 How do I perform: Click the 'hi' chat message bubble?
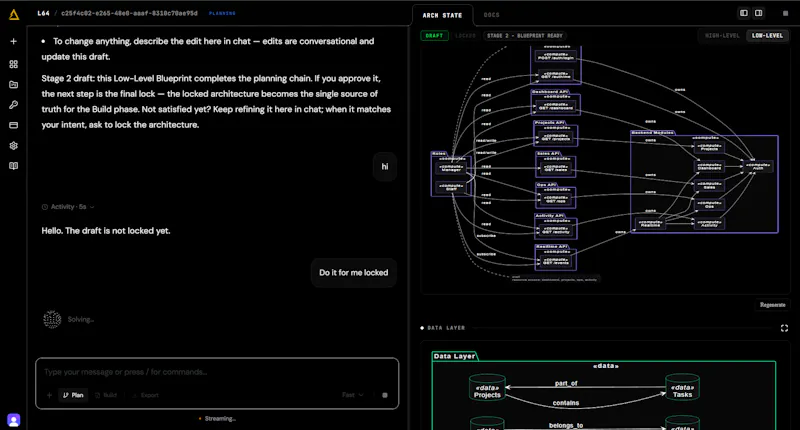pyautogui.click(x=385, y=167)
